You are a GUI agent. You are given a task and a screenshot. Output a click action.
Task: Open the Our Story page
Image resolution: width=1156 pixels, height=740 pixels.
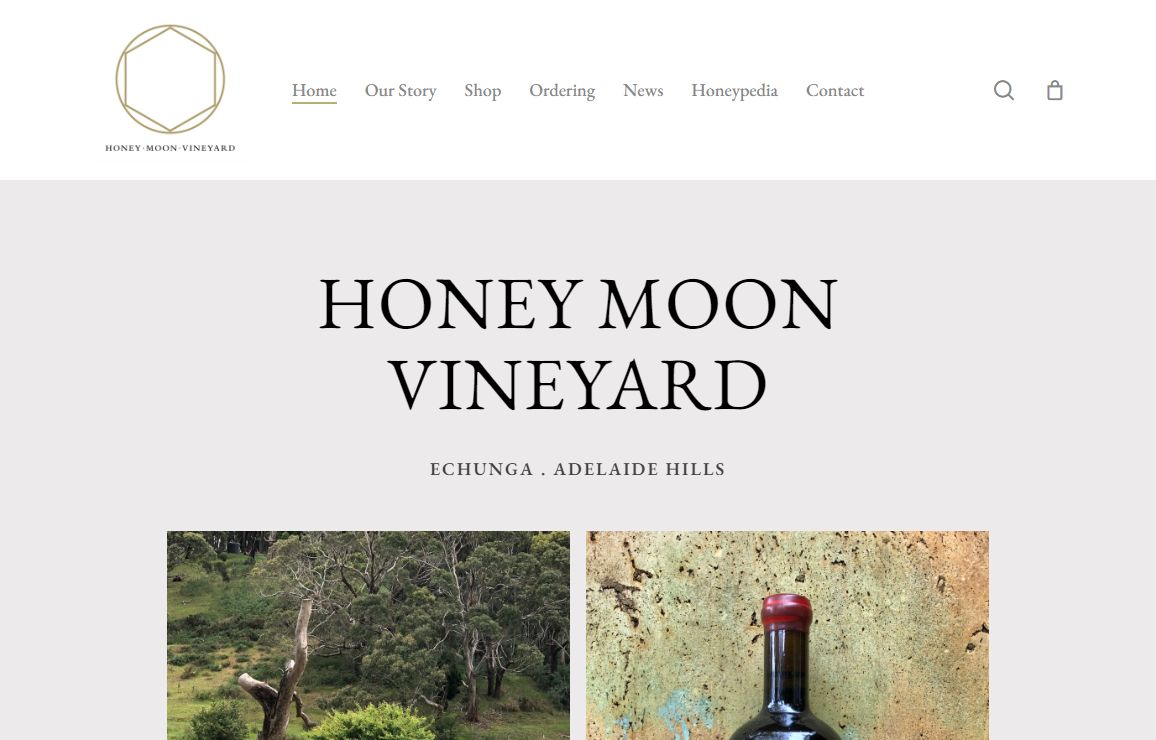[400, 90]
